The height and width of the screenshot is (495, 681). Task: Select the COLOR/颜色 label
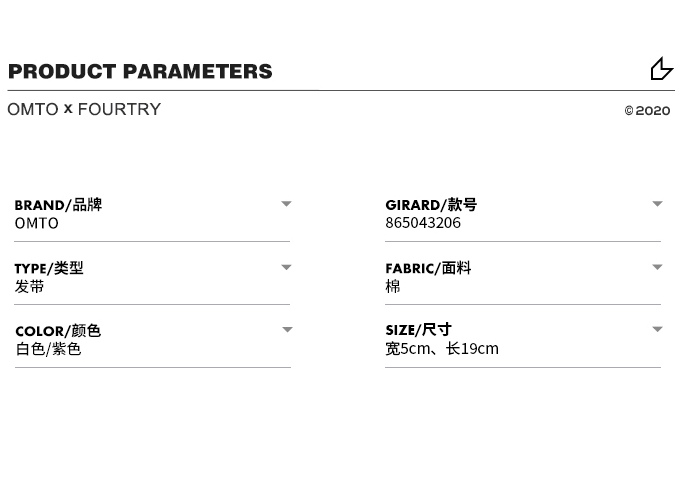coord(58,331)
